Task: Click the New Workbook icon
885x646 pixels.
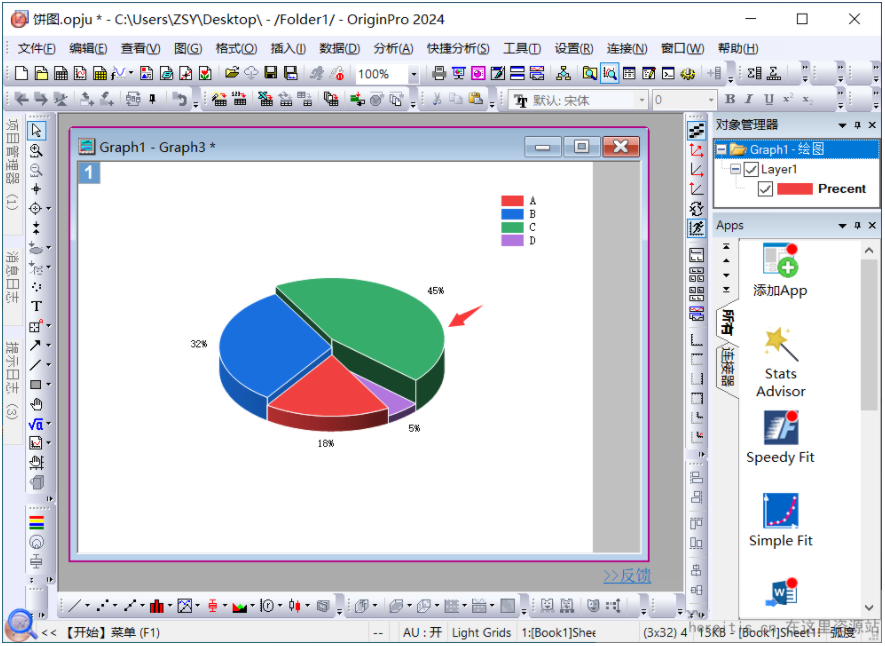Action: coord(61,73)
